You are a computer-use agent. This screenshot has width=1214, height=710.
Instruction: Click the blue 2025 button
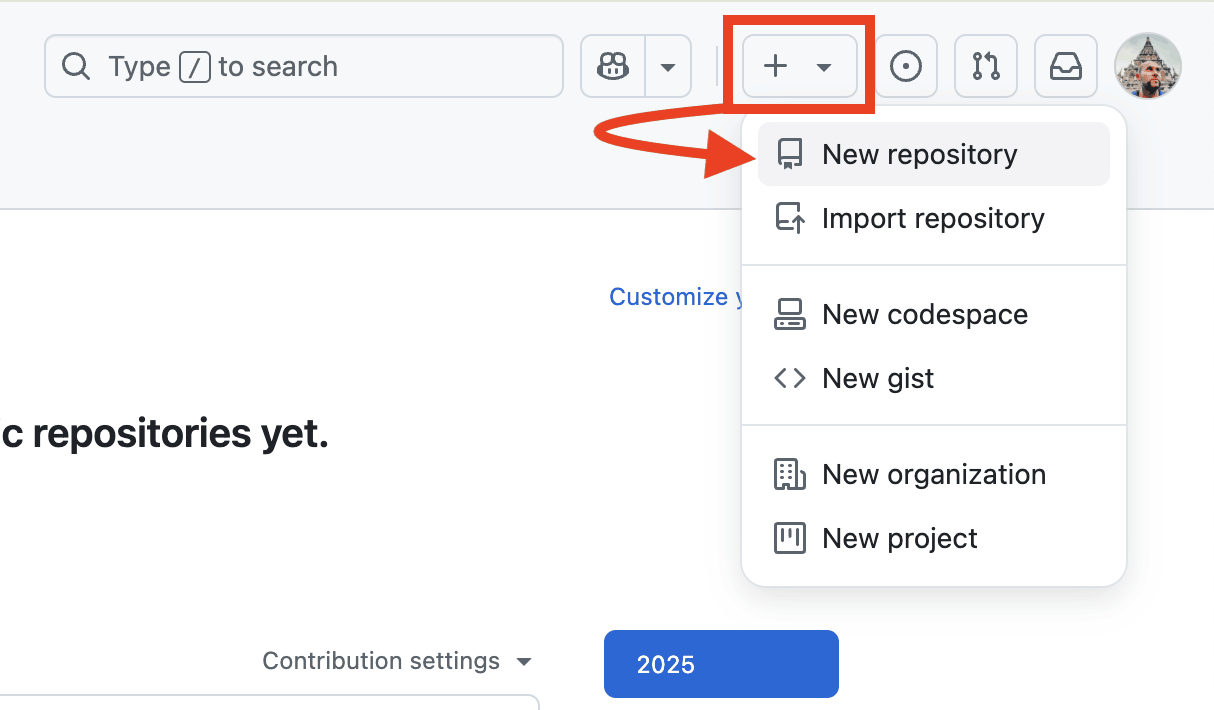[x=721, y=663]
